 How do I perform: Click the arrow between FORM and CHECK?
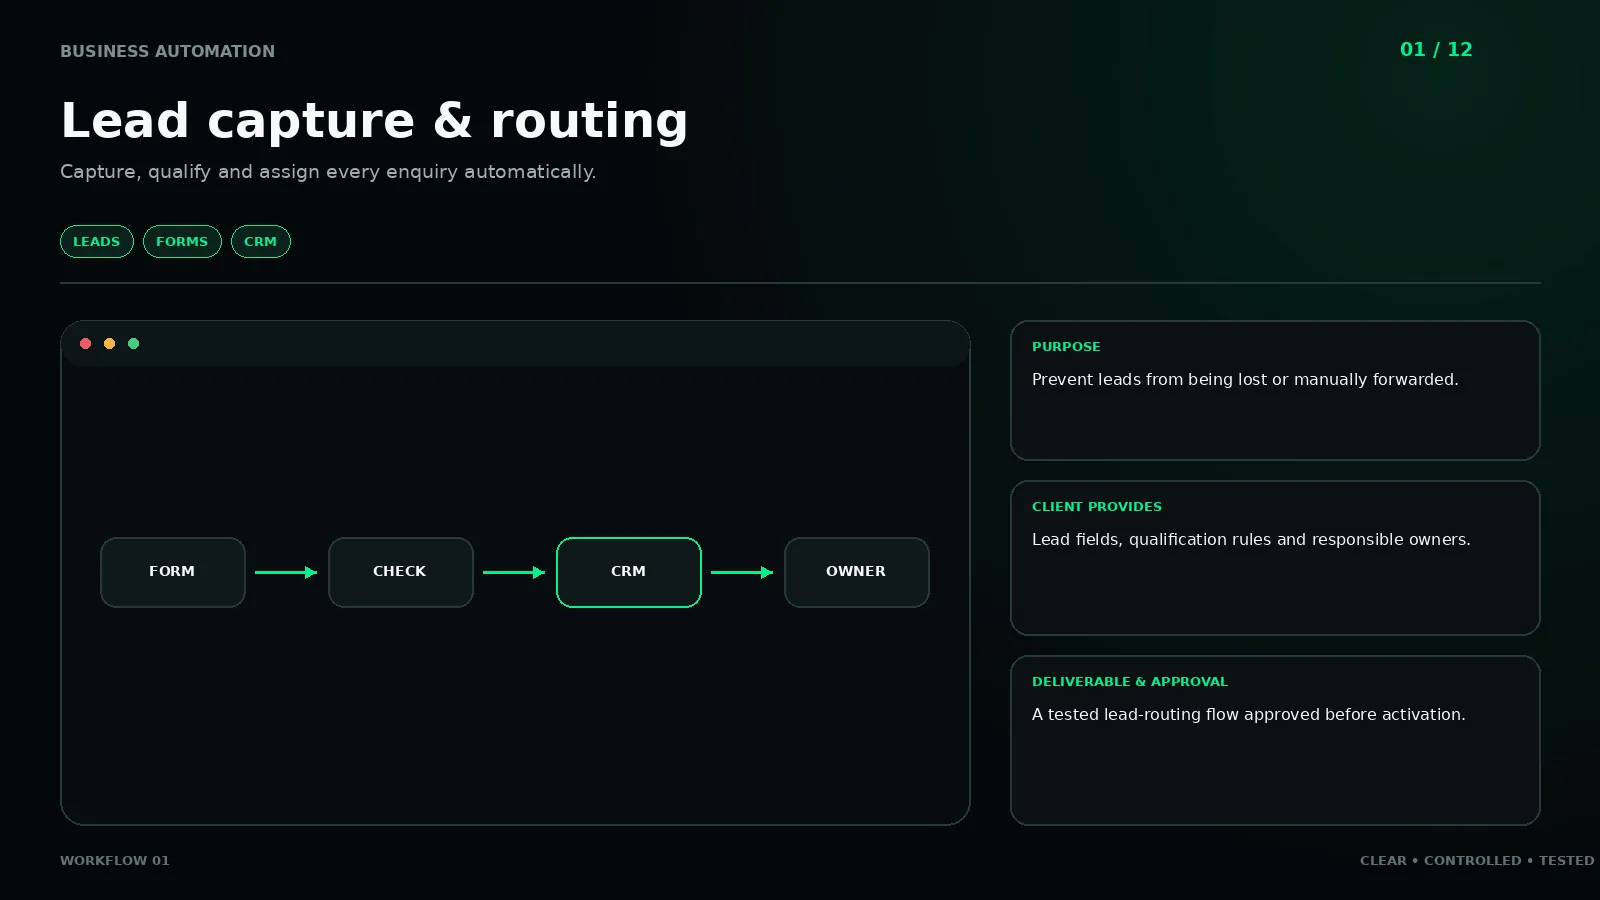286,572
